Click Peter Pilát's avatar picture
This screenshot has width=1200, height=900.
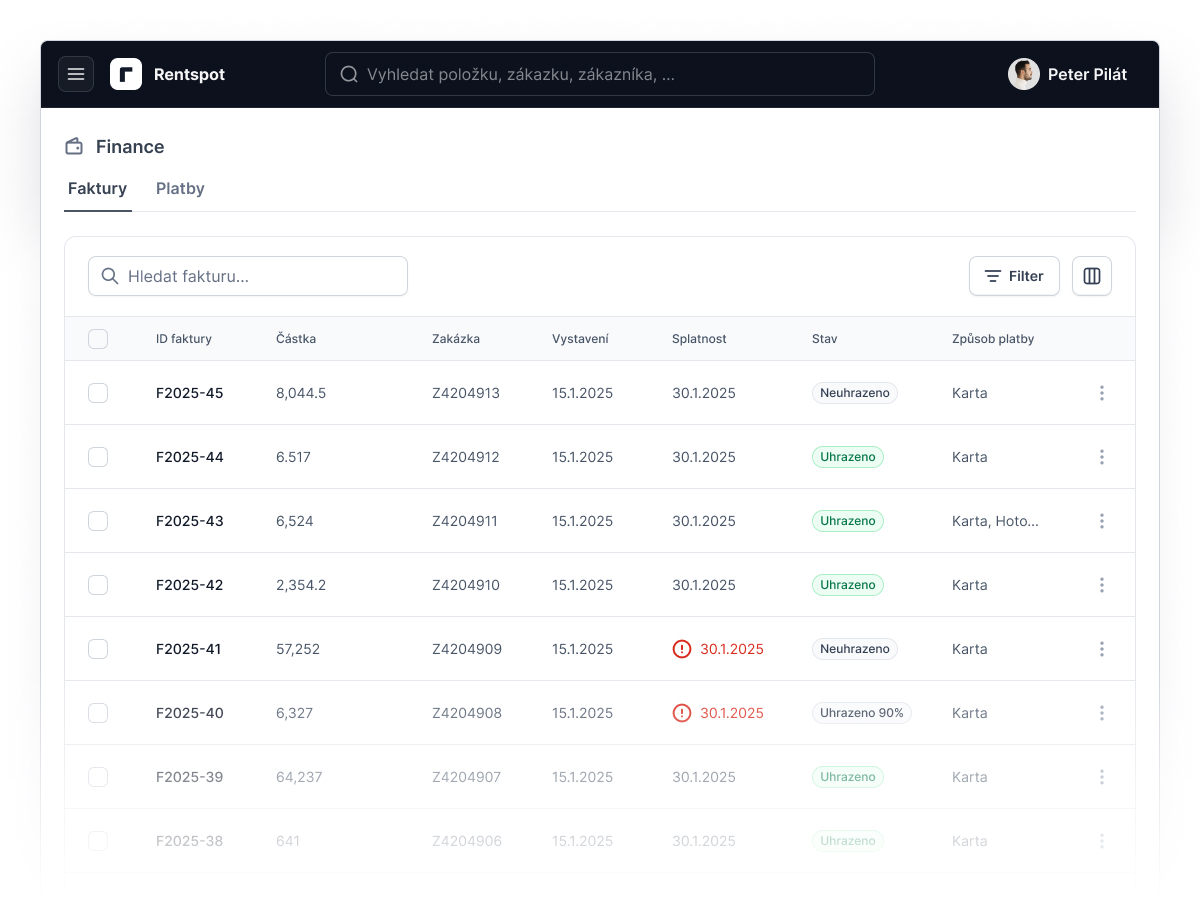[x=1024, y=74]
